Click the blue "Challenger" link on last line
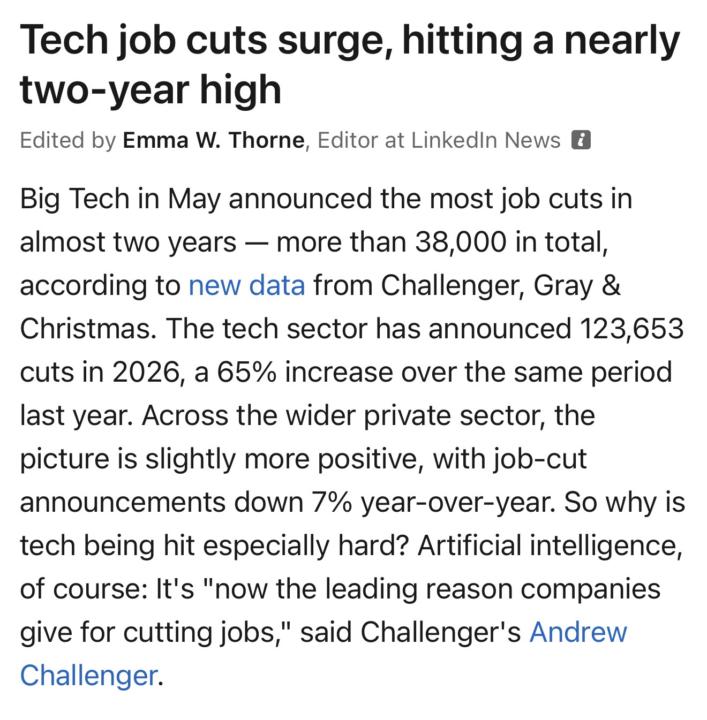The width and height of the screenshot is (707, 720). point(89,676)
